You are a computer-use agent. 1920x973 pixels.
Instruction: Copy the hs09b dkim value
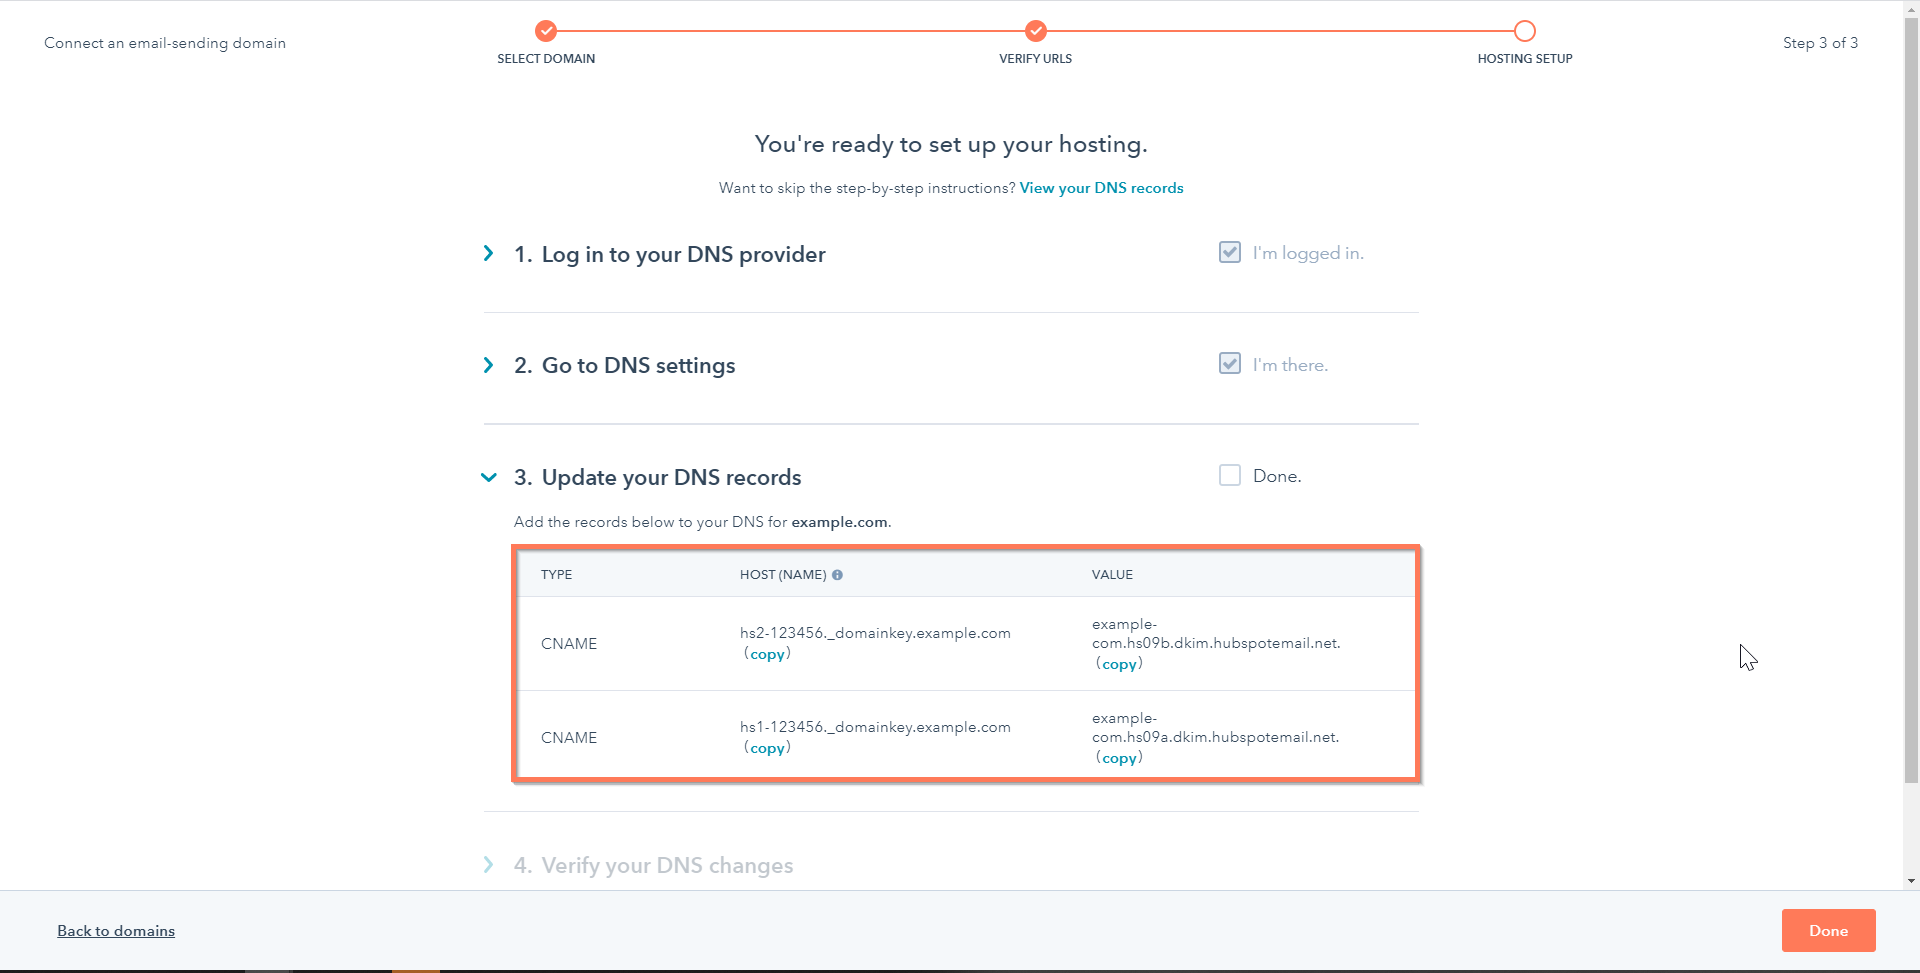(x=1119, y=664)
